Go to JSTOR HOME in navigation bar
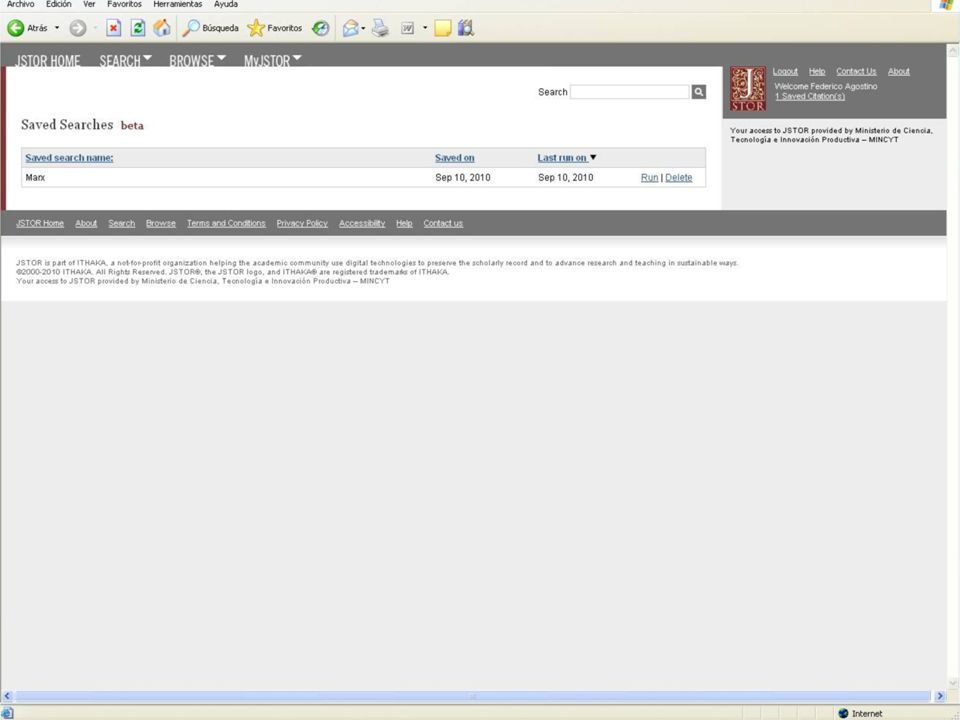Viewport: 960px width, 720px height. click(x=48, y=61)
